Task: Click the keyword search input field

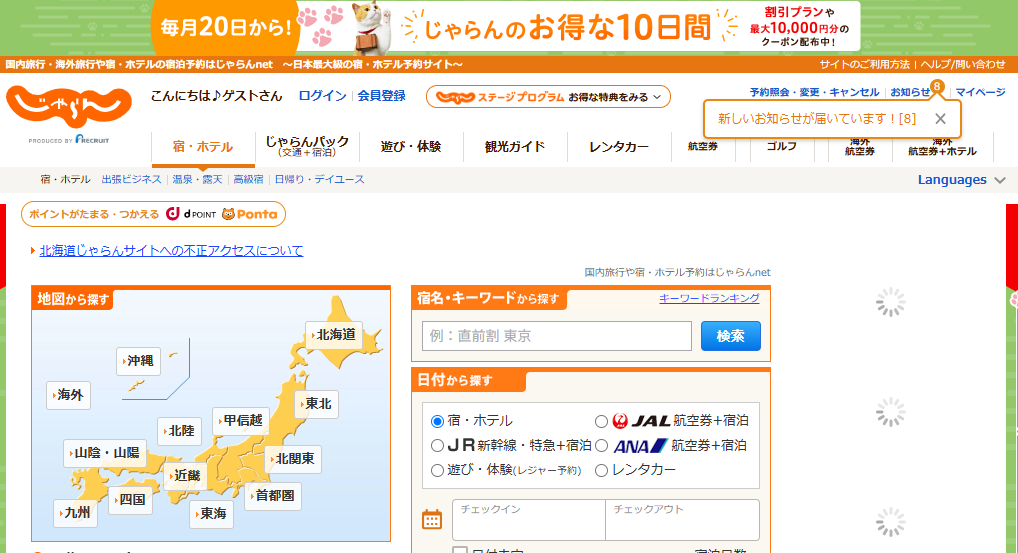Action: coord(557,336)
